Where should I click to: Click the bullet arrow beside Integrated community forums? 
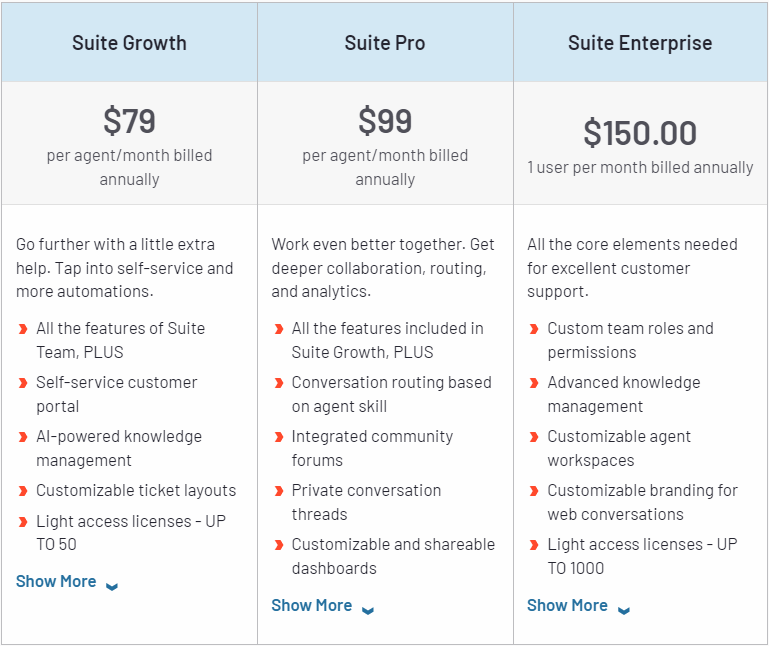pyautogui.click(x=278, y=437)
